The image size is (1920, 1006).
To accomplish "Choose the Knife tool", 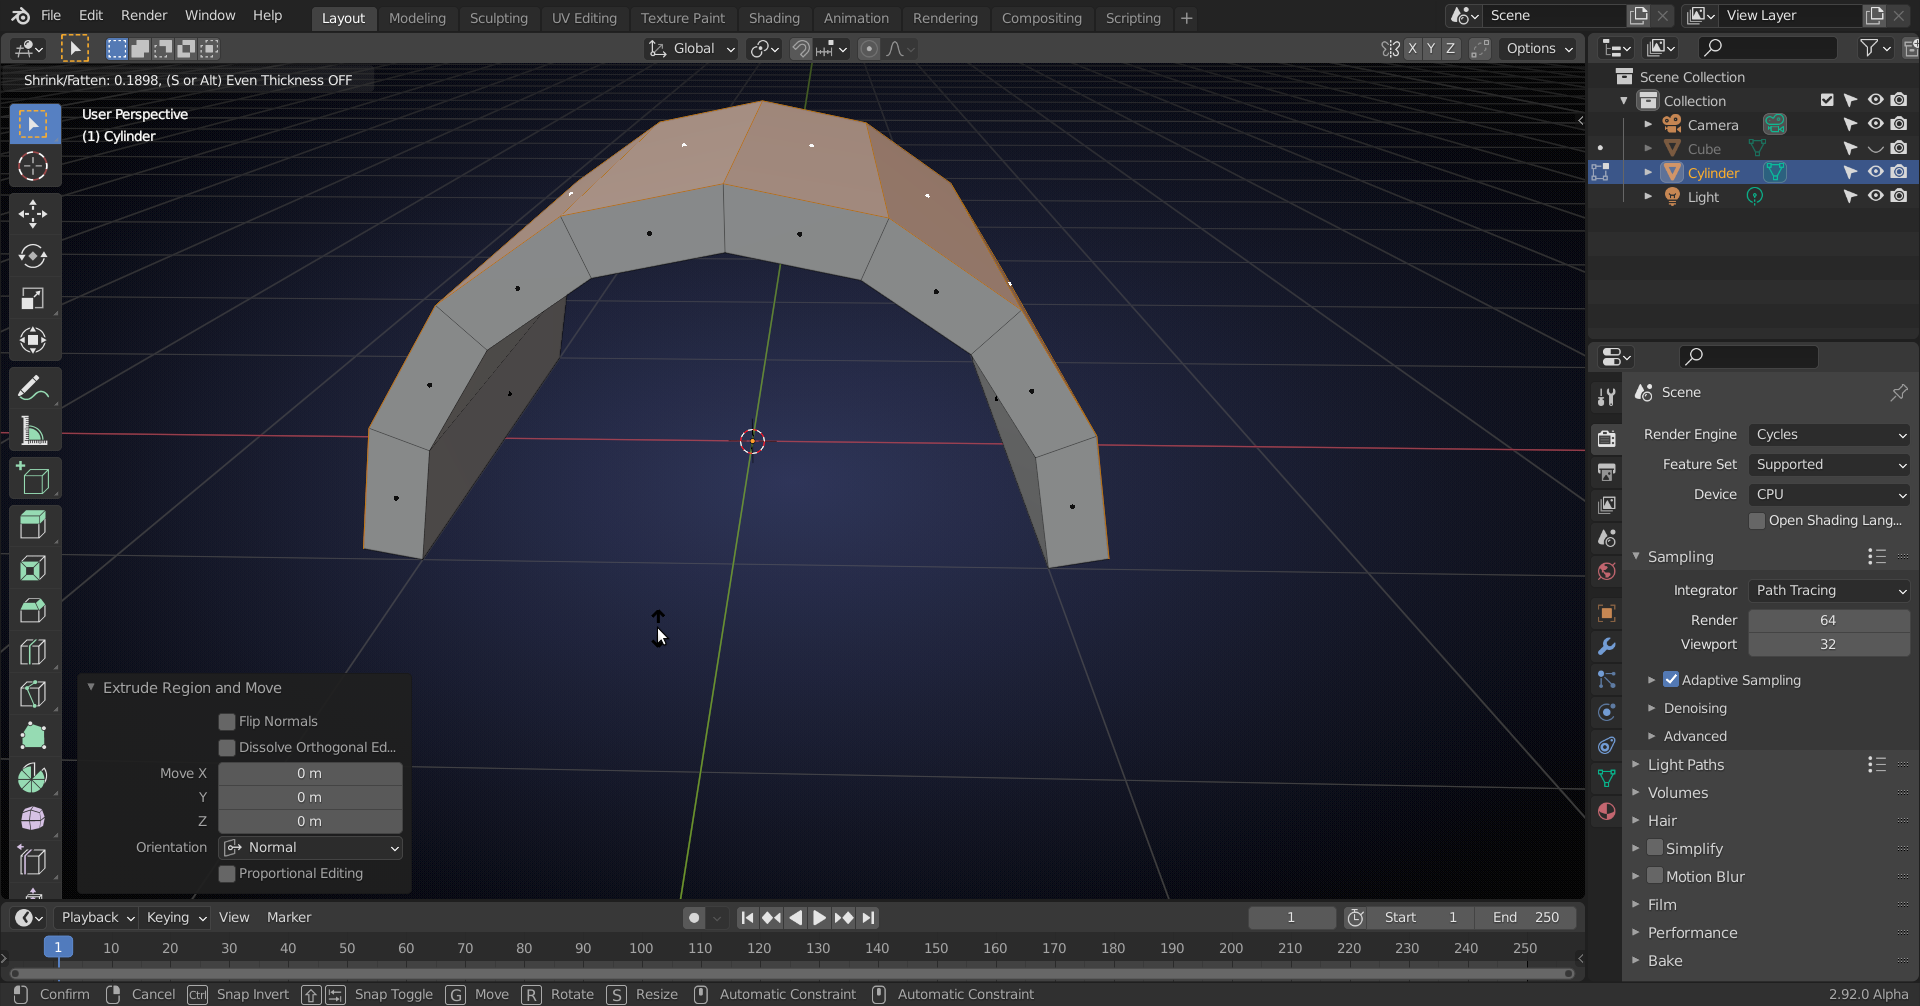I will coord(33,694).
